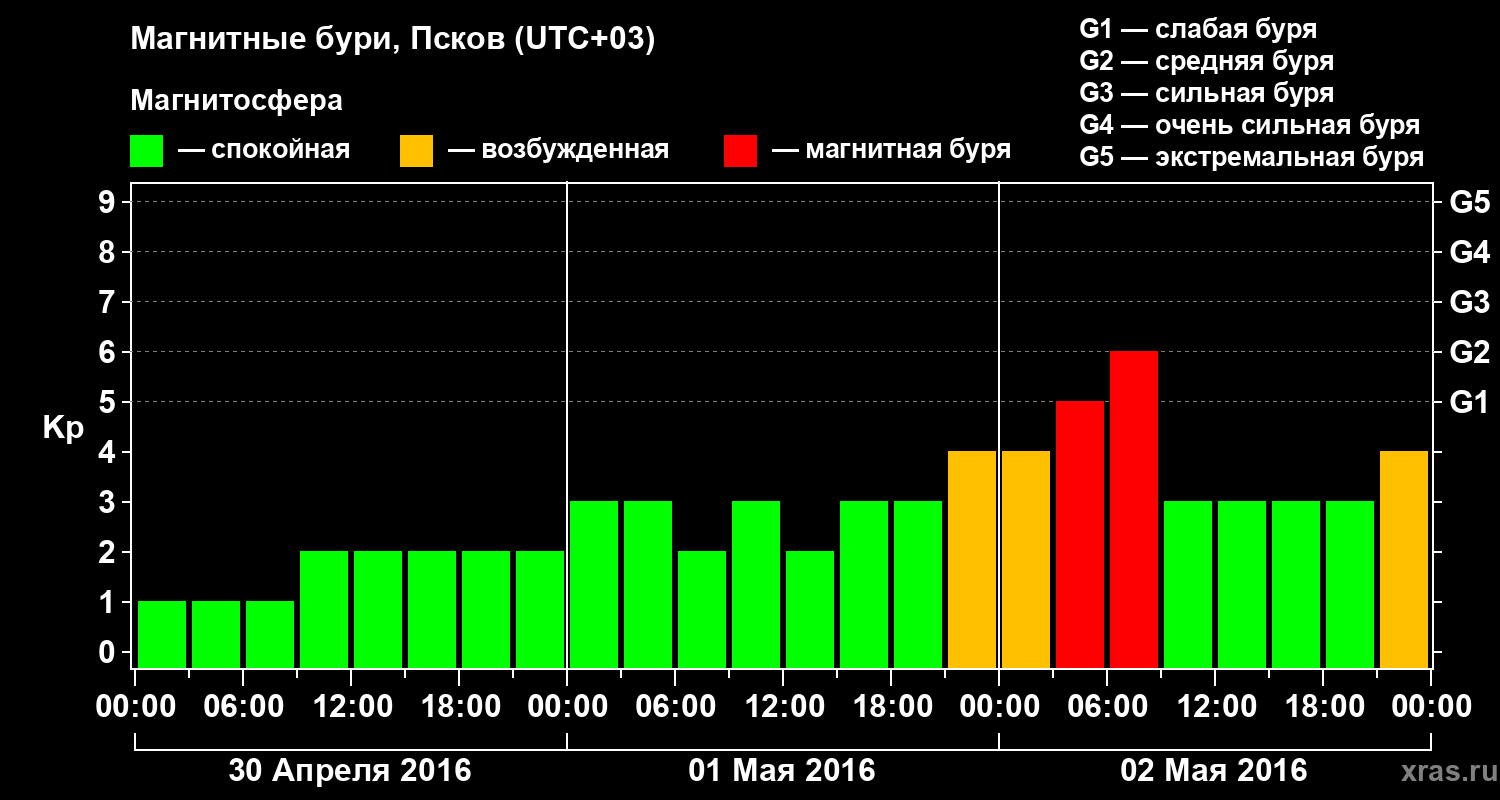Click the '18:00' time label under 01 May
This screenshot has width=1500, height=800.
(891, 707)
